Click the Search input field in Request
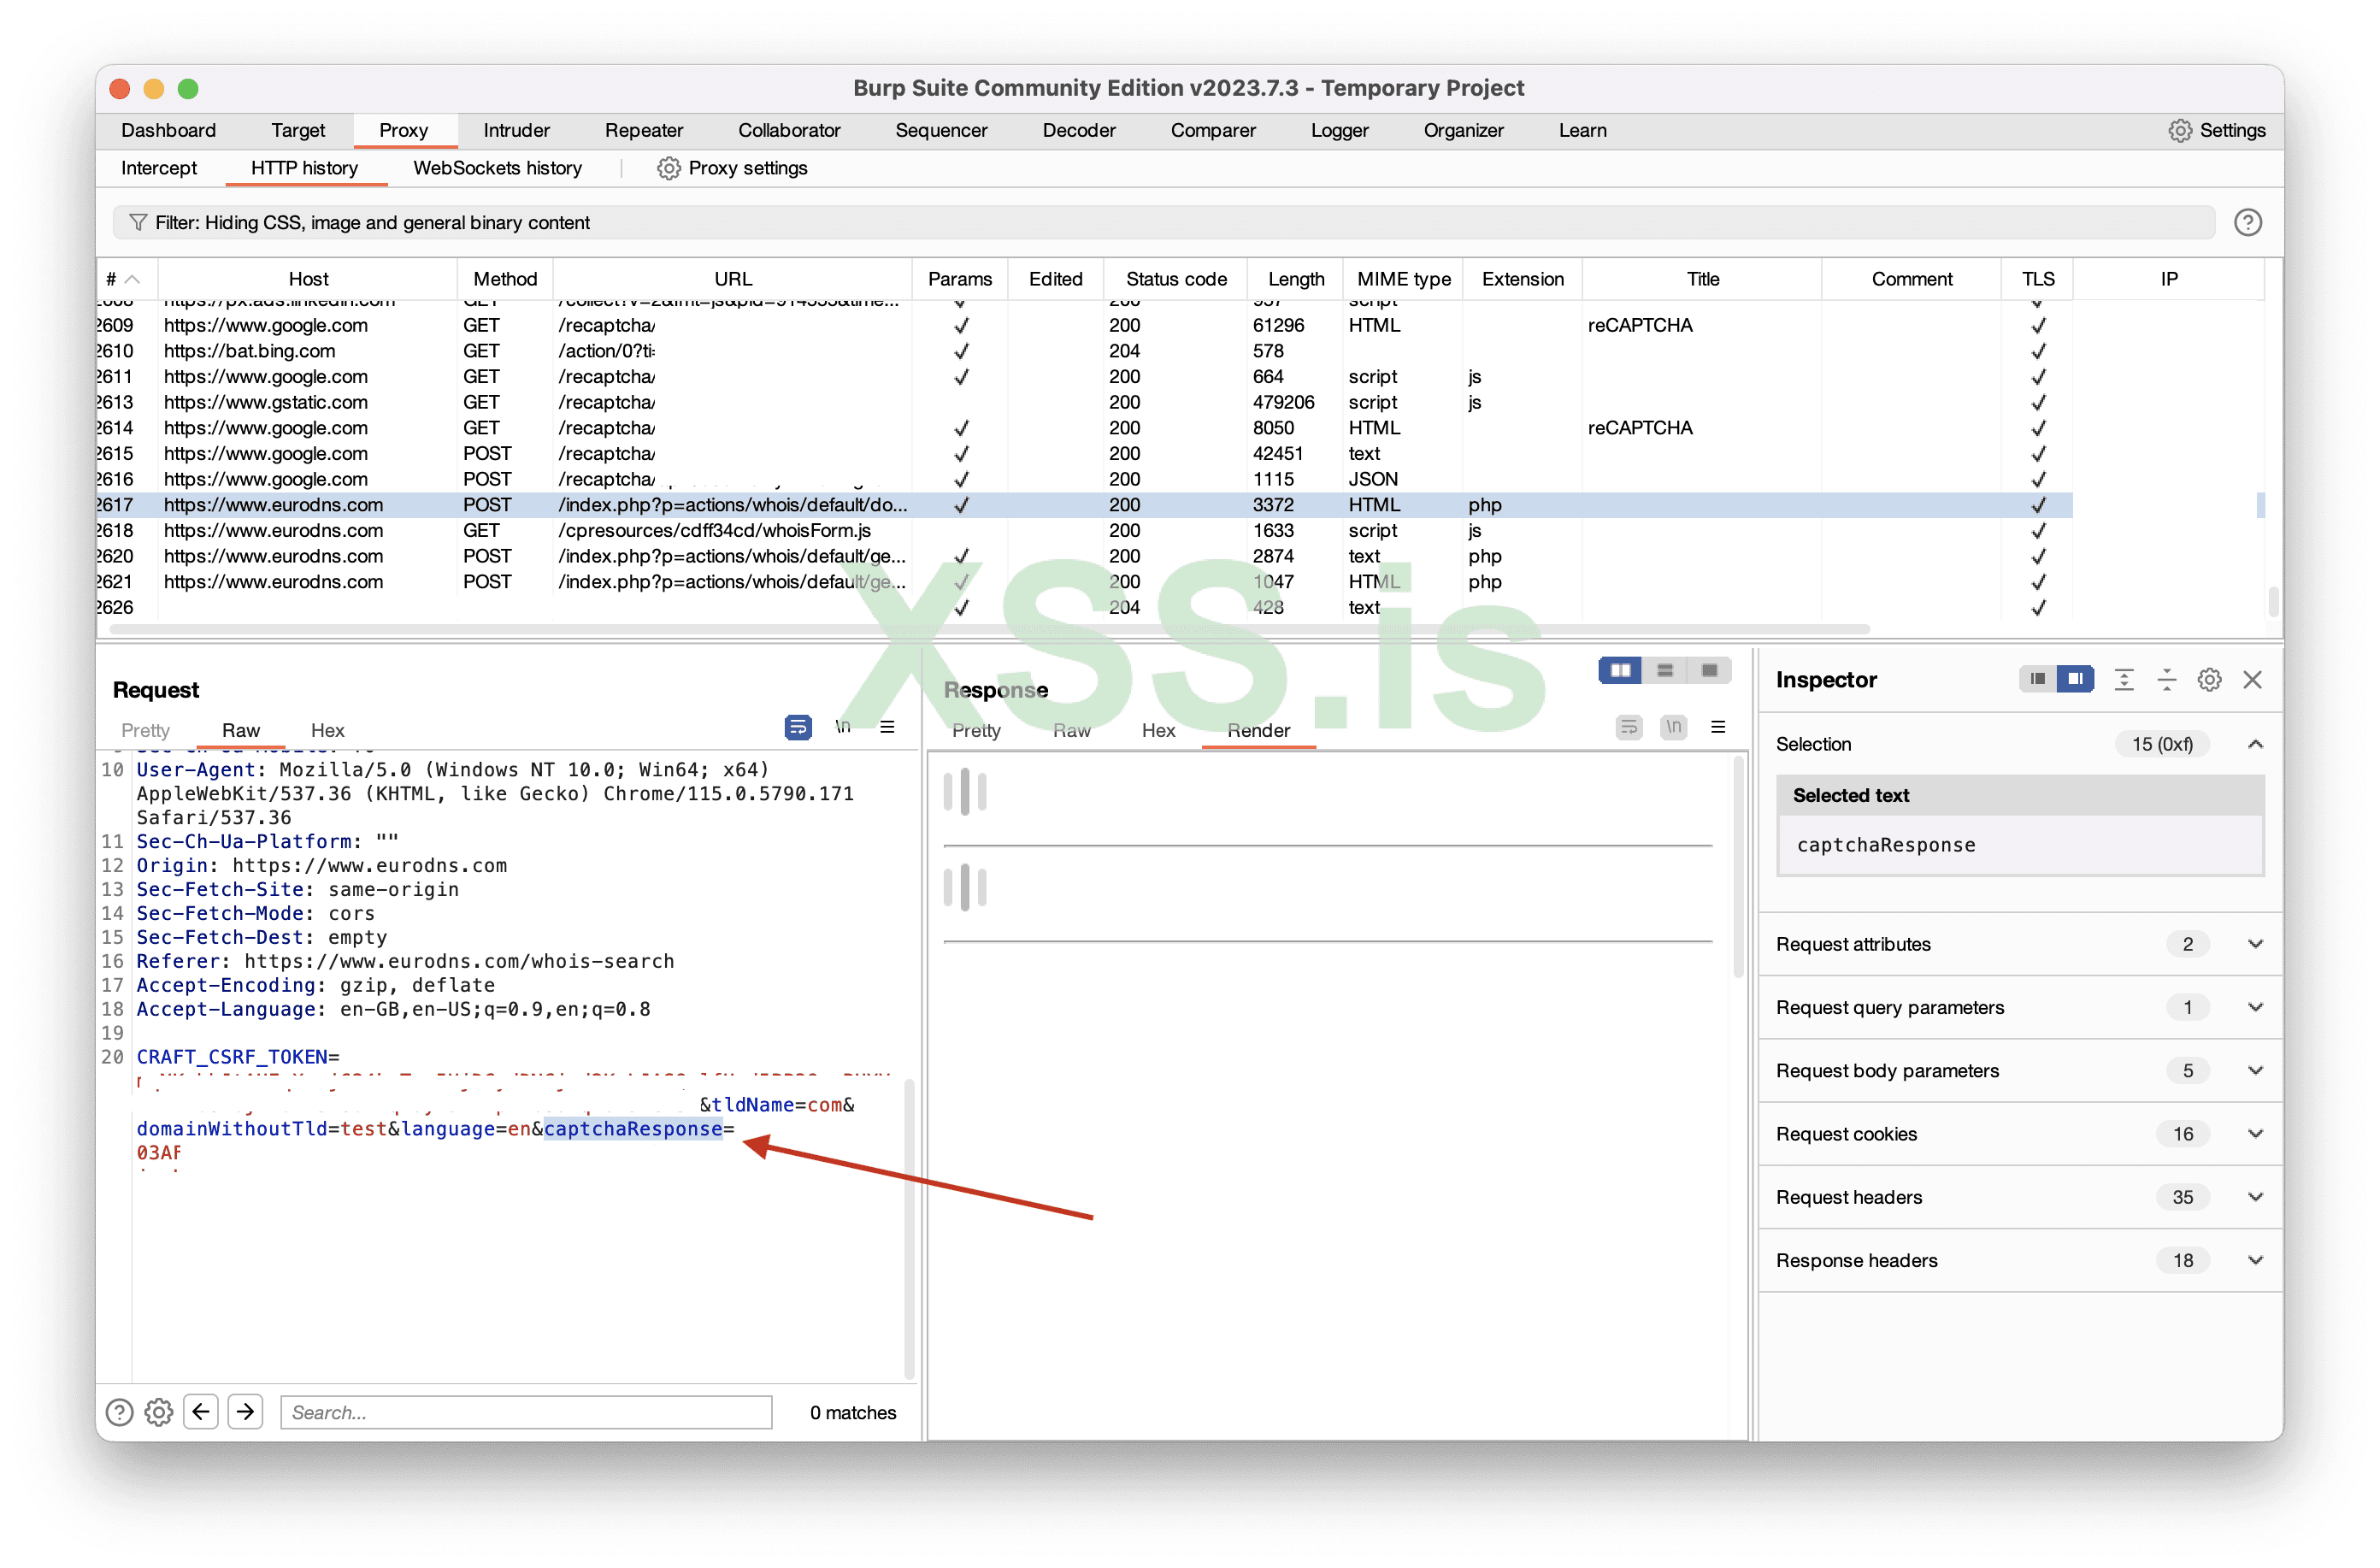The width and height of the screenshot is (2380, 1568). (x=526, y=1412)
